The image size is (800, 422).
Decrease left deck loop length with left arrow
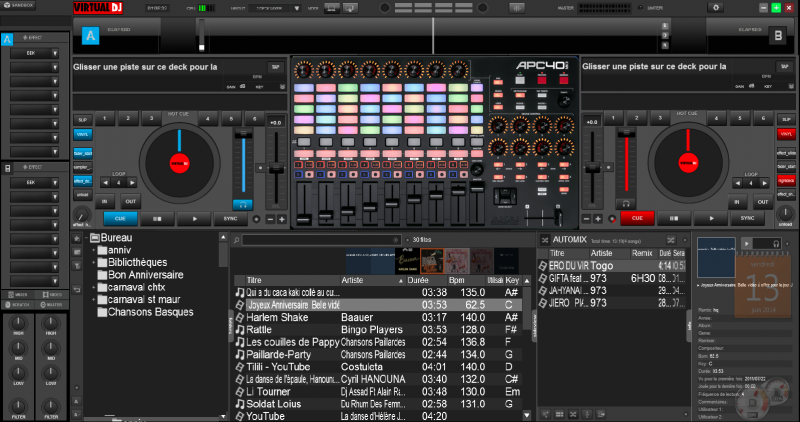coord(103,183)
